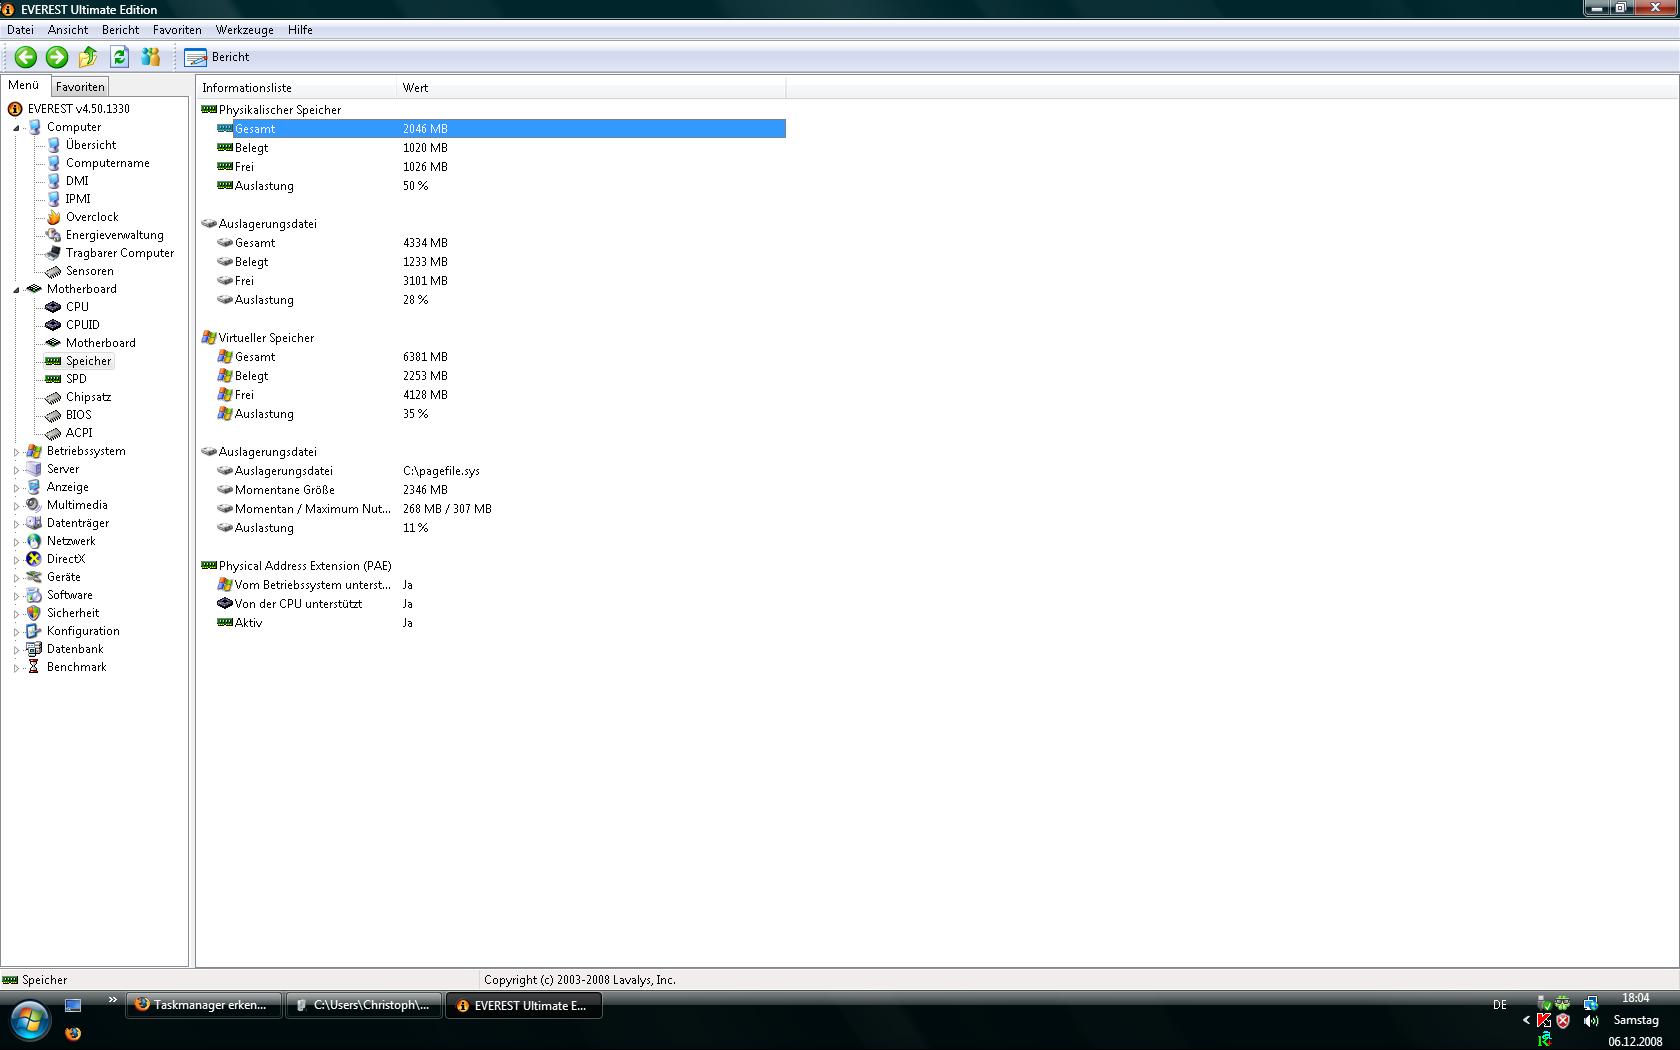Click the green Forward arrow toolbar icon

coord(57,57)
